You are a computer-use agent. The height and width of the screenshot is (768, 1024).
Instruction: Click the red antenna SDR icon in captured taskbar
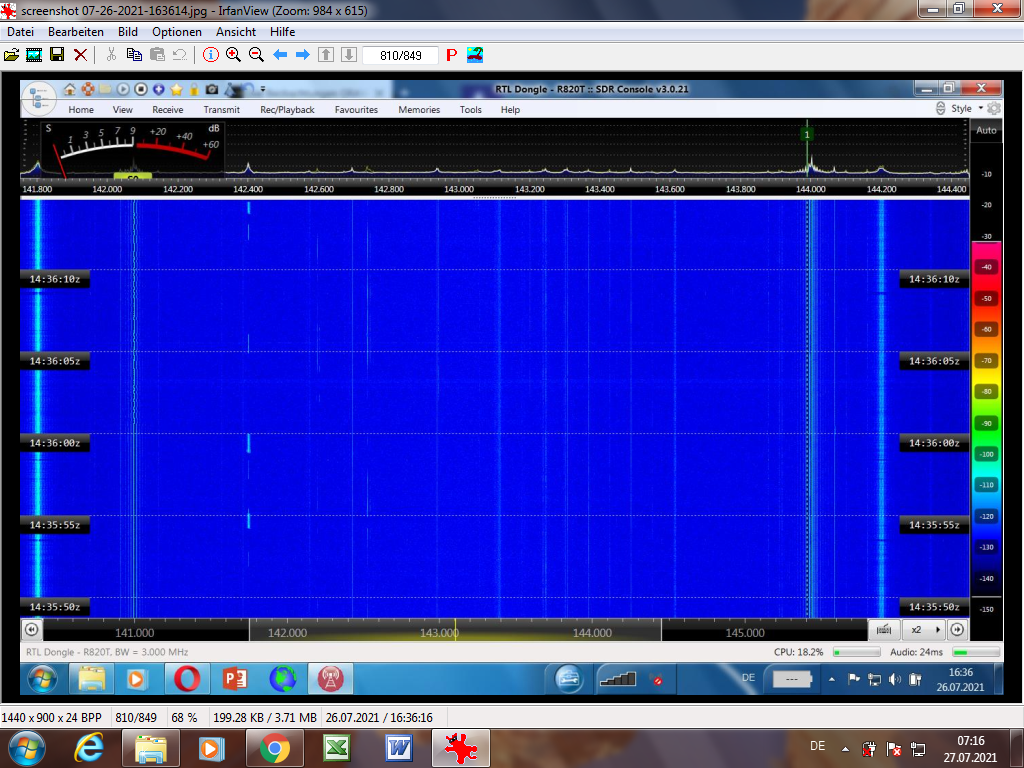pyautogui.click(x=331, y=679)
